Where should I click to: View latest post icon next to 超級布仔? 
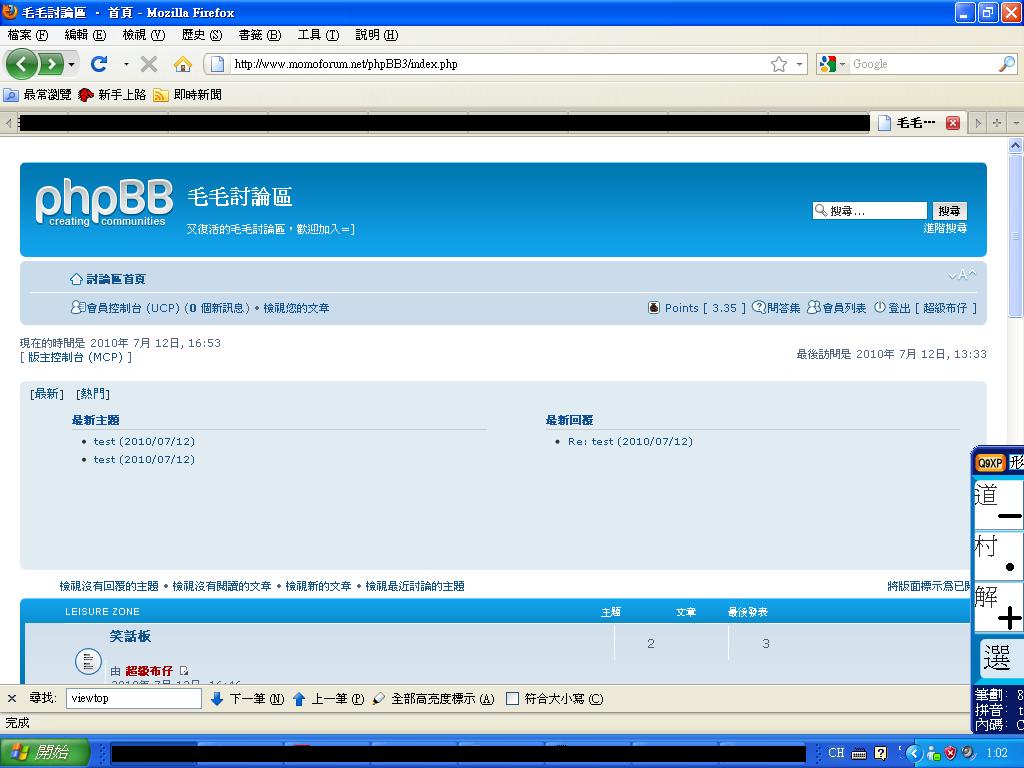pyautogui.click(x=184, y=671)
